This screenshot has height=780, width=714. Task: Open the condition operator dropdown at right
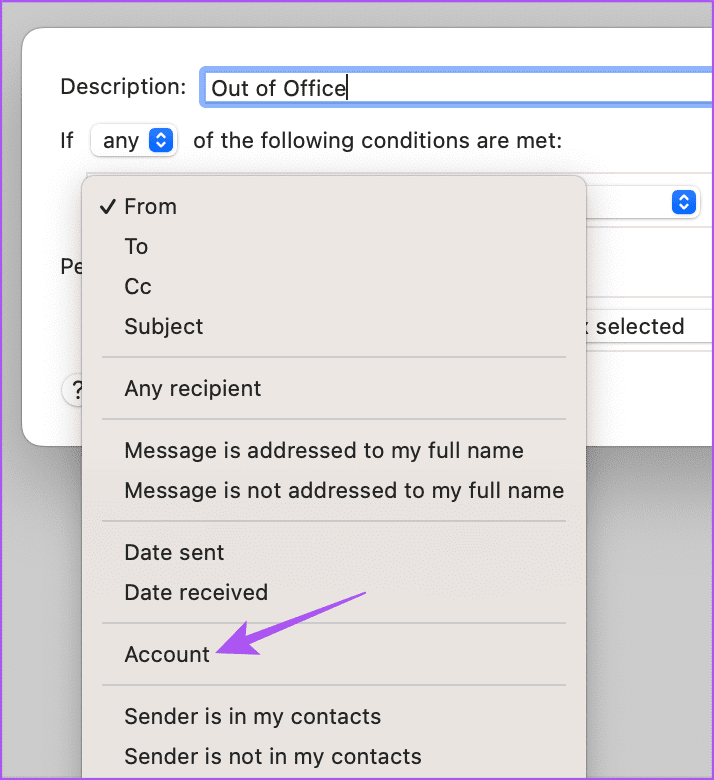click(684, 202)
